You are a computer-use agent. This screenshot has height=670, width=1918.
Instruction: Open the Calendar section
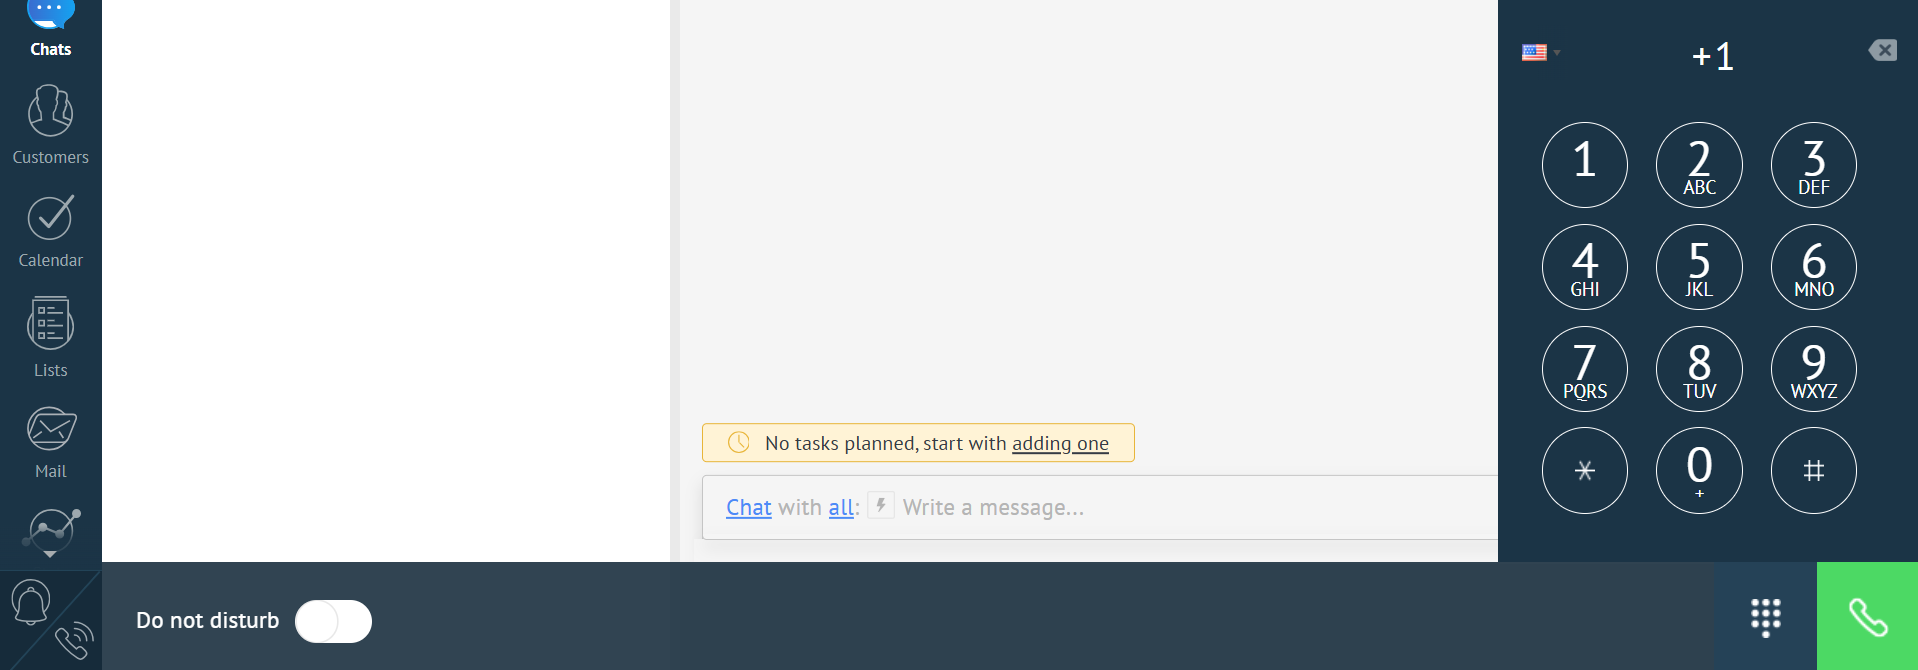[x=50, y=232]
